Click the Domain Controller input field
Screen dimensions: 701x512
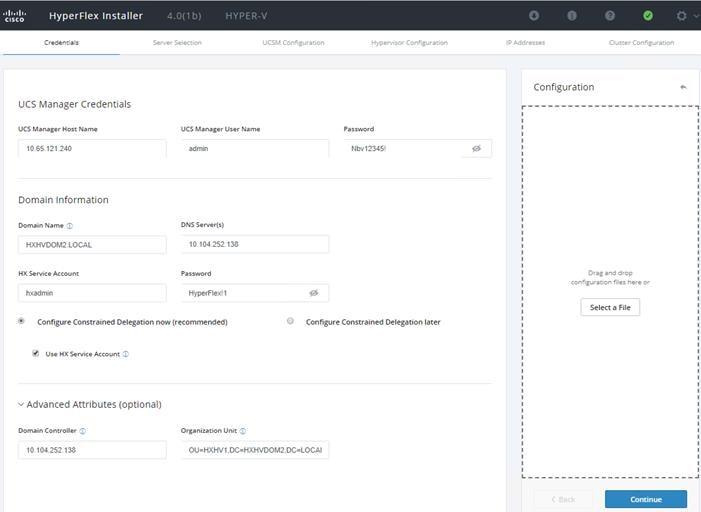pyautogui.click(x=92, y=450)
